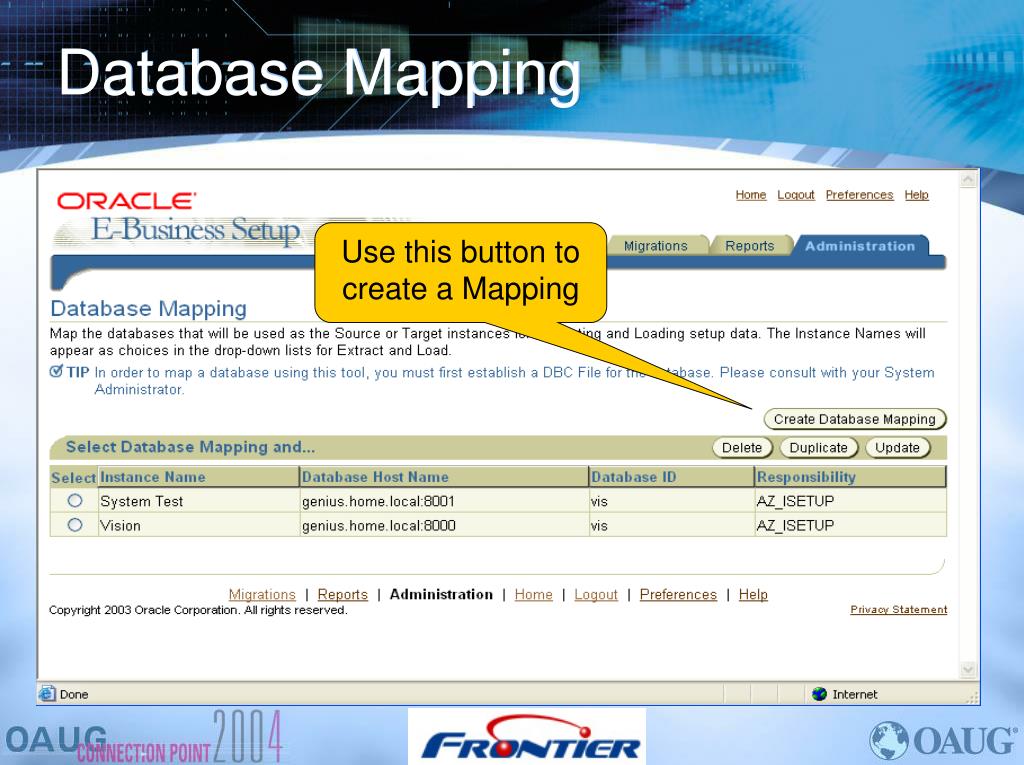Click the footer Reports link

pyautogui.click(x=343, y=594)
